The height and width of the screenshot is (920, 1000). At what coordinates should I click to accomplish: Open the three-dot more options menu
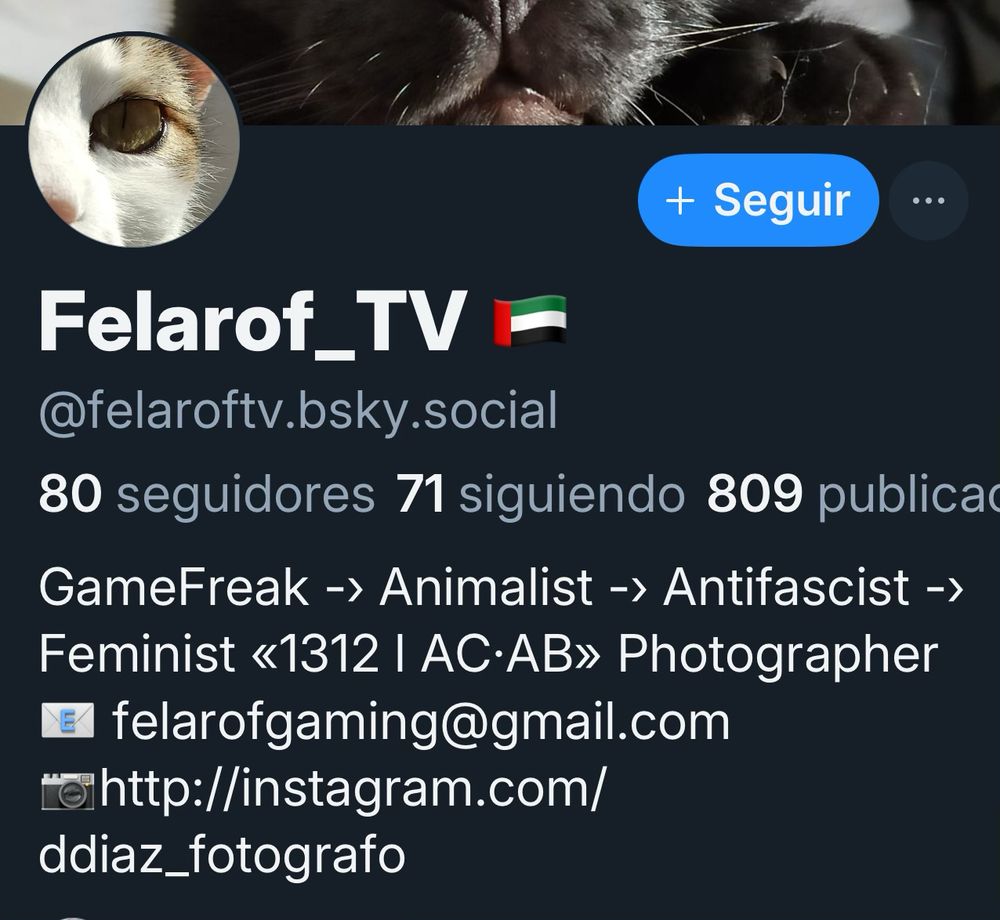pos(929,200)
